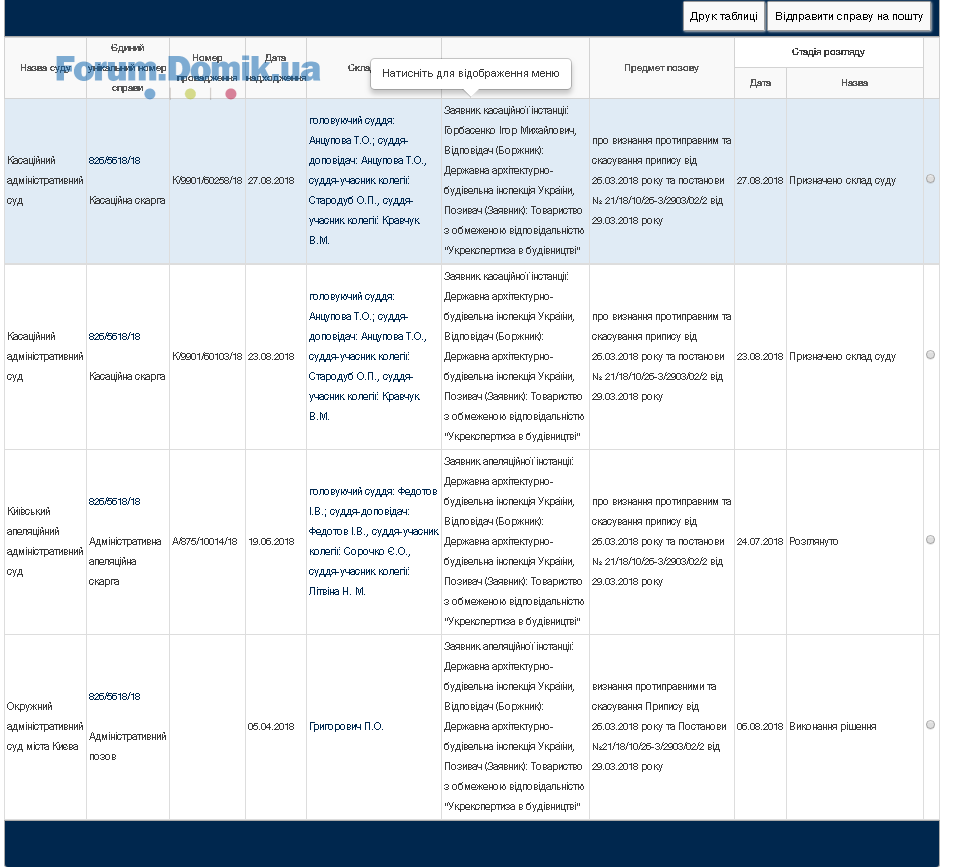Viewport: 964px width, 867px height.
Task: Click the 'Предмет позову' column header
Action: (x=662, y=68)
